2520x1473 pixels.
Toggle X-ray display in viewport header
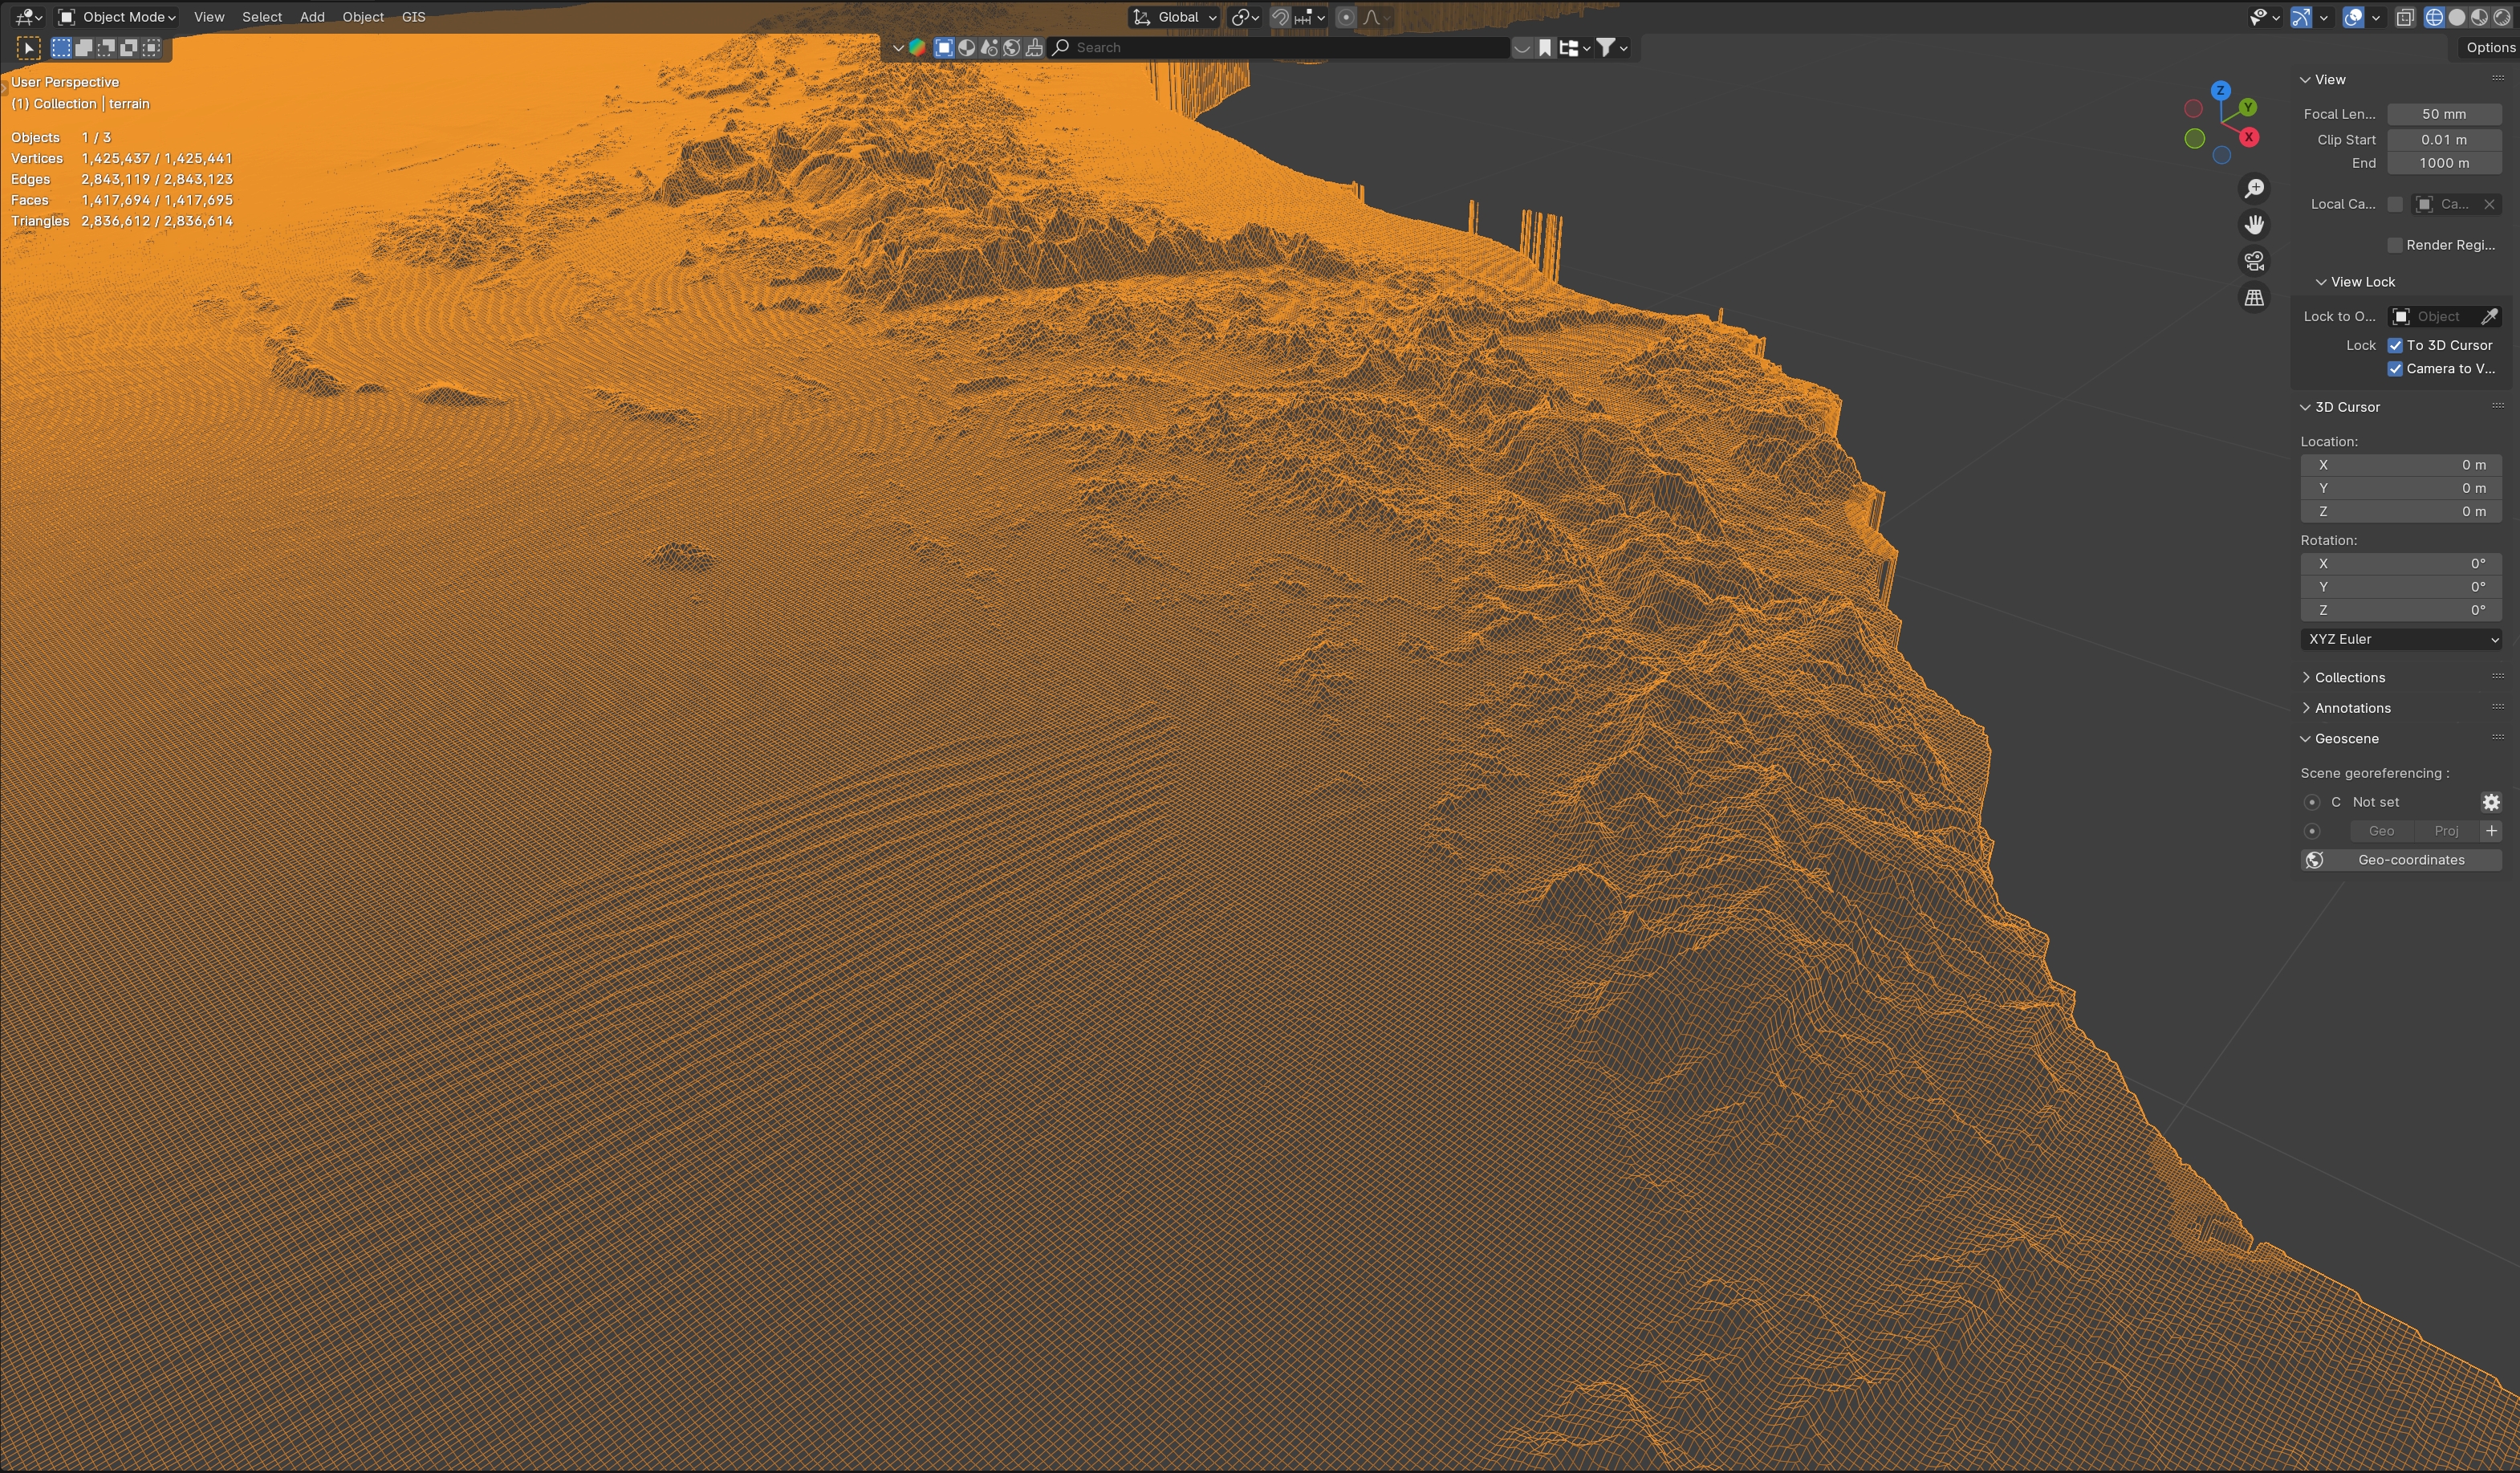2404,17
